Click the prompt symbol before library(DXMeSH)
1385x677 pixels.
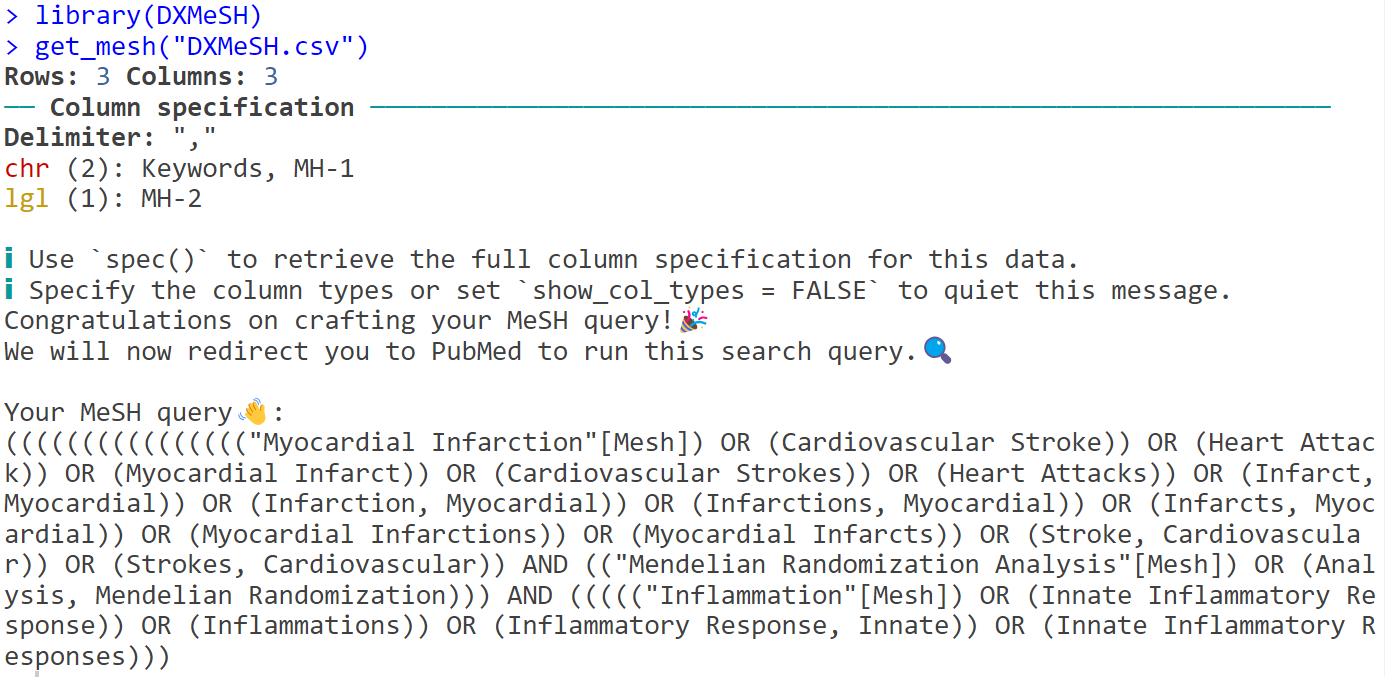(x=12, y=16)
